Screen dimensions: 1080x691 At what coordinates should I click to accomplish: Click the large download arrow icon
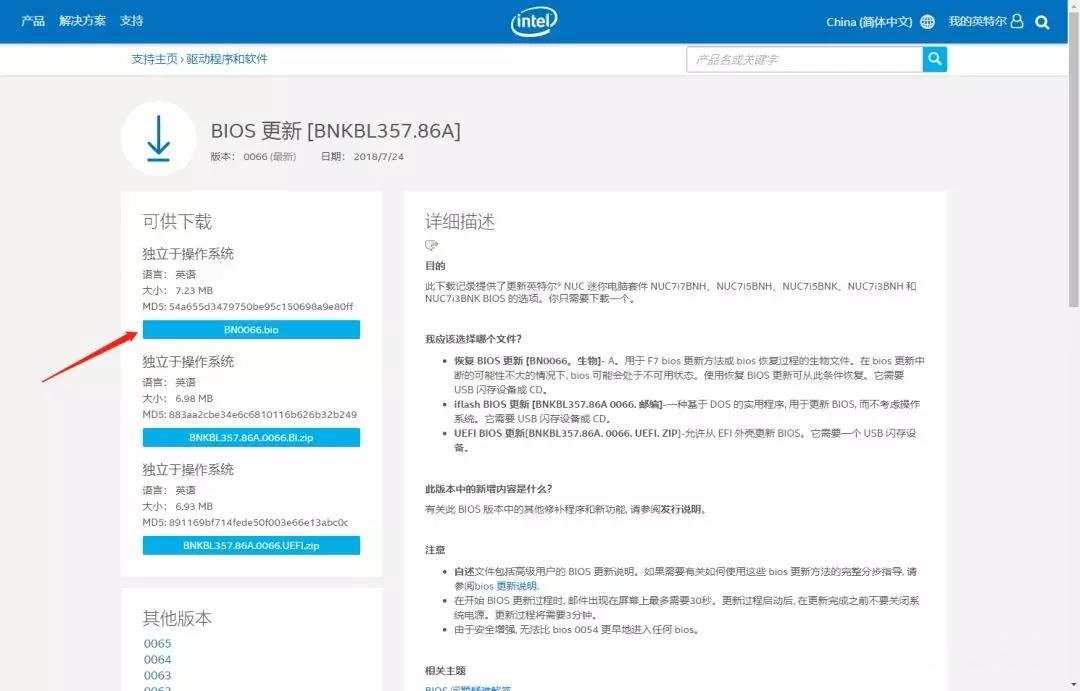(158, 138)
